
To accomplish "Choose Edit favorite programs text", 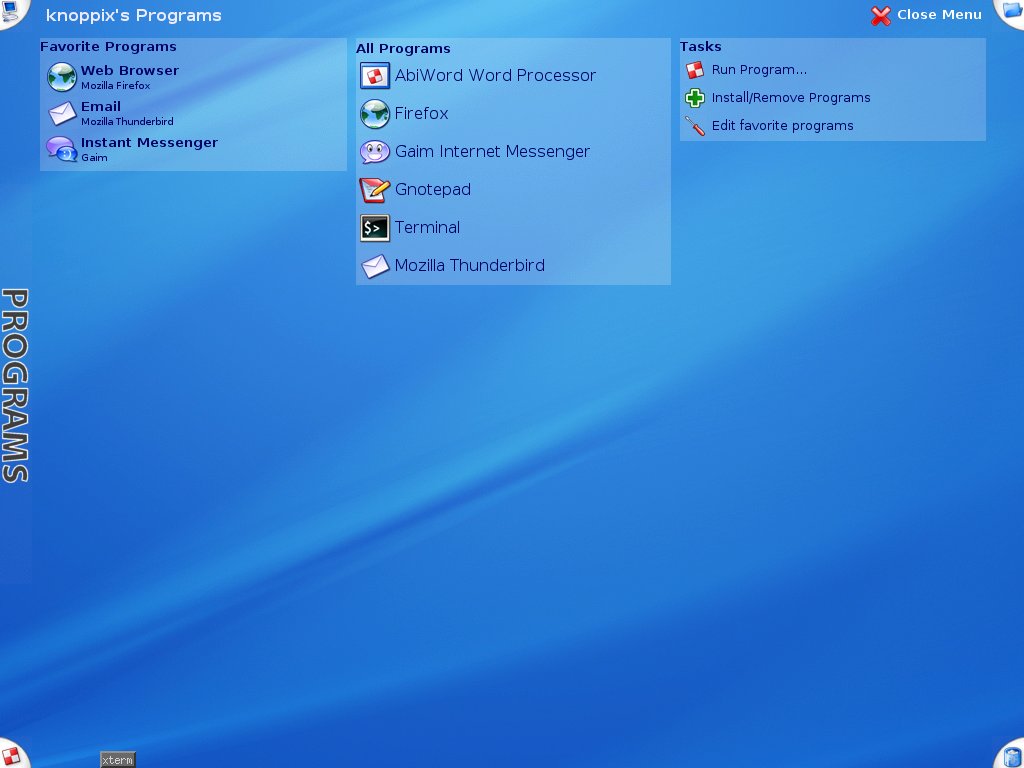I will [x=782, y=126].
